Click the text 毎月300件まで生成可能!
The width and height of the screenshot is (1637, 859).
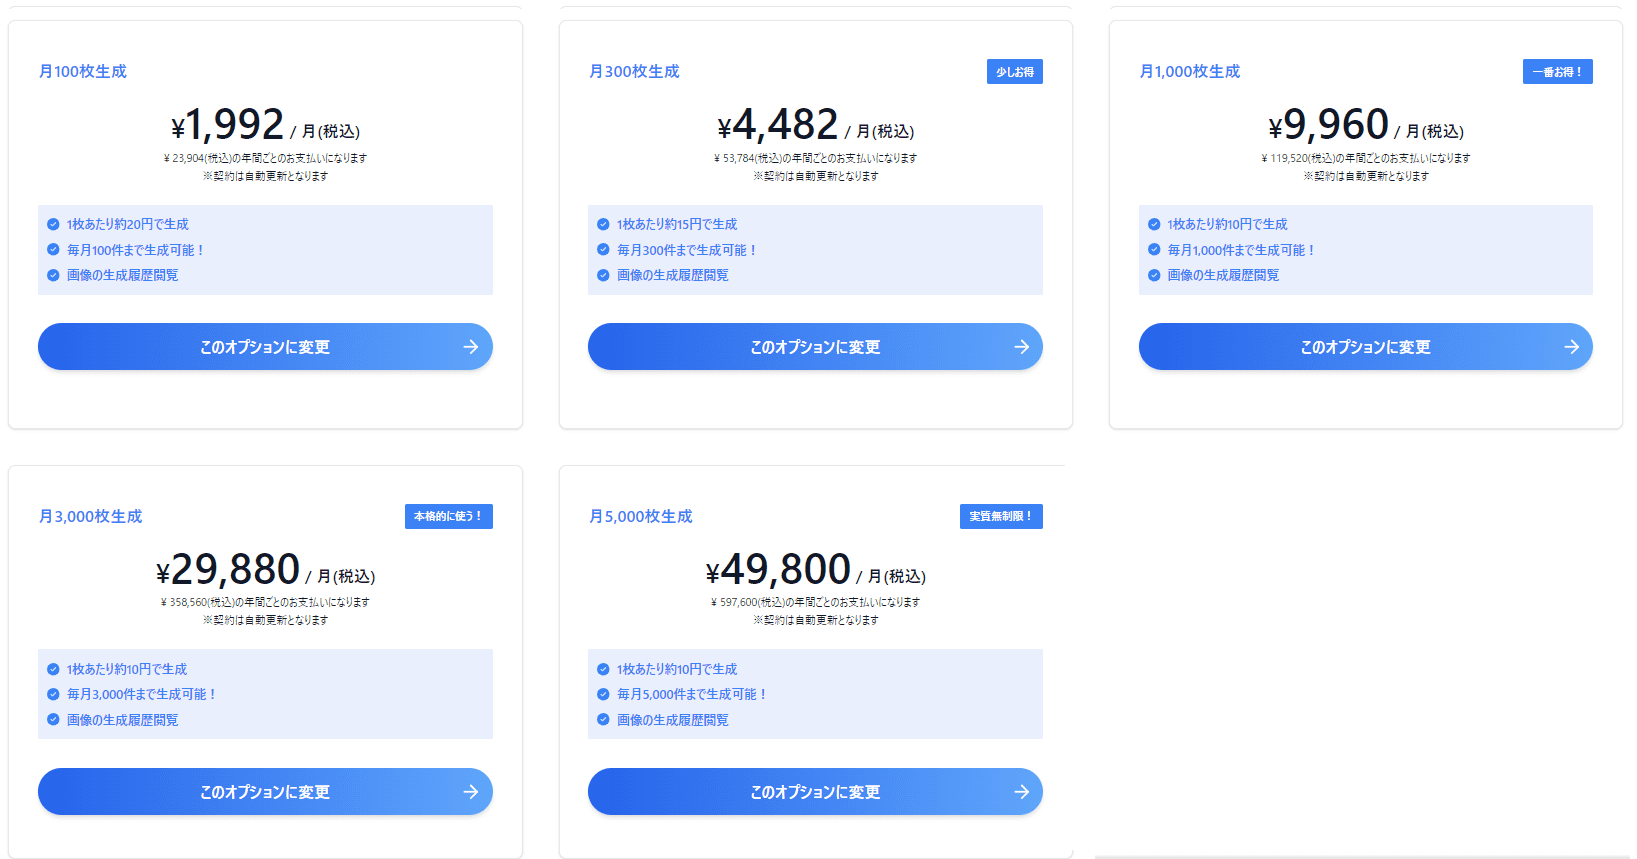click(x=687, y=250)
